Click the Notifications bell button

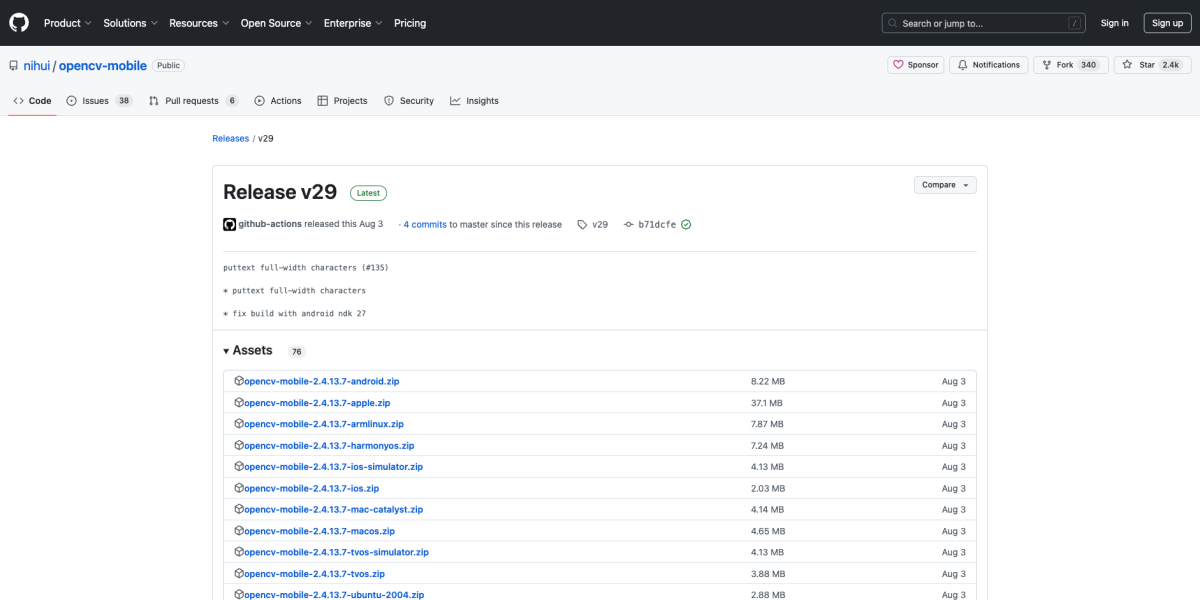(988, 65)
